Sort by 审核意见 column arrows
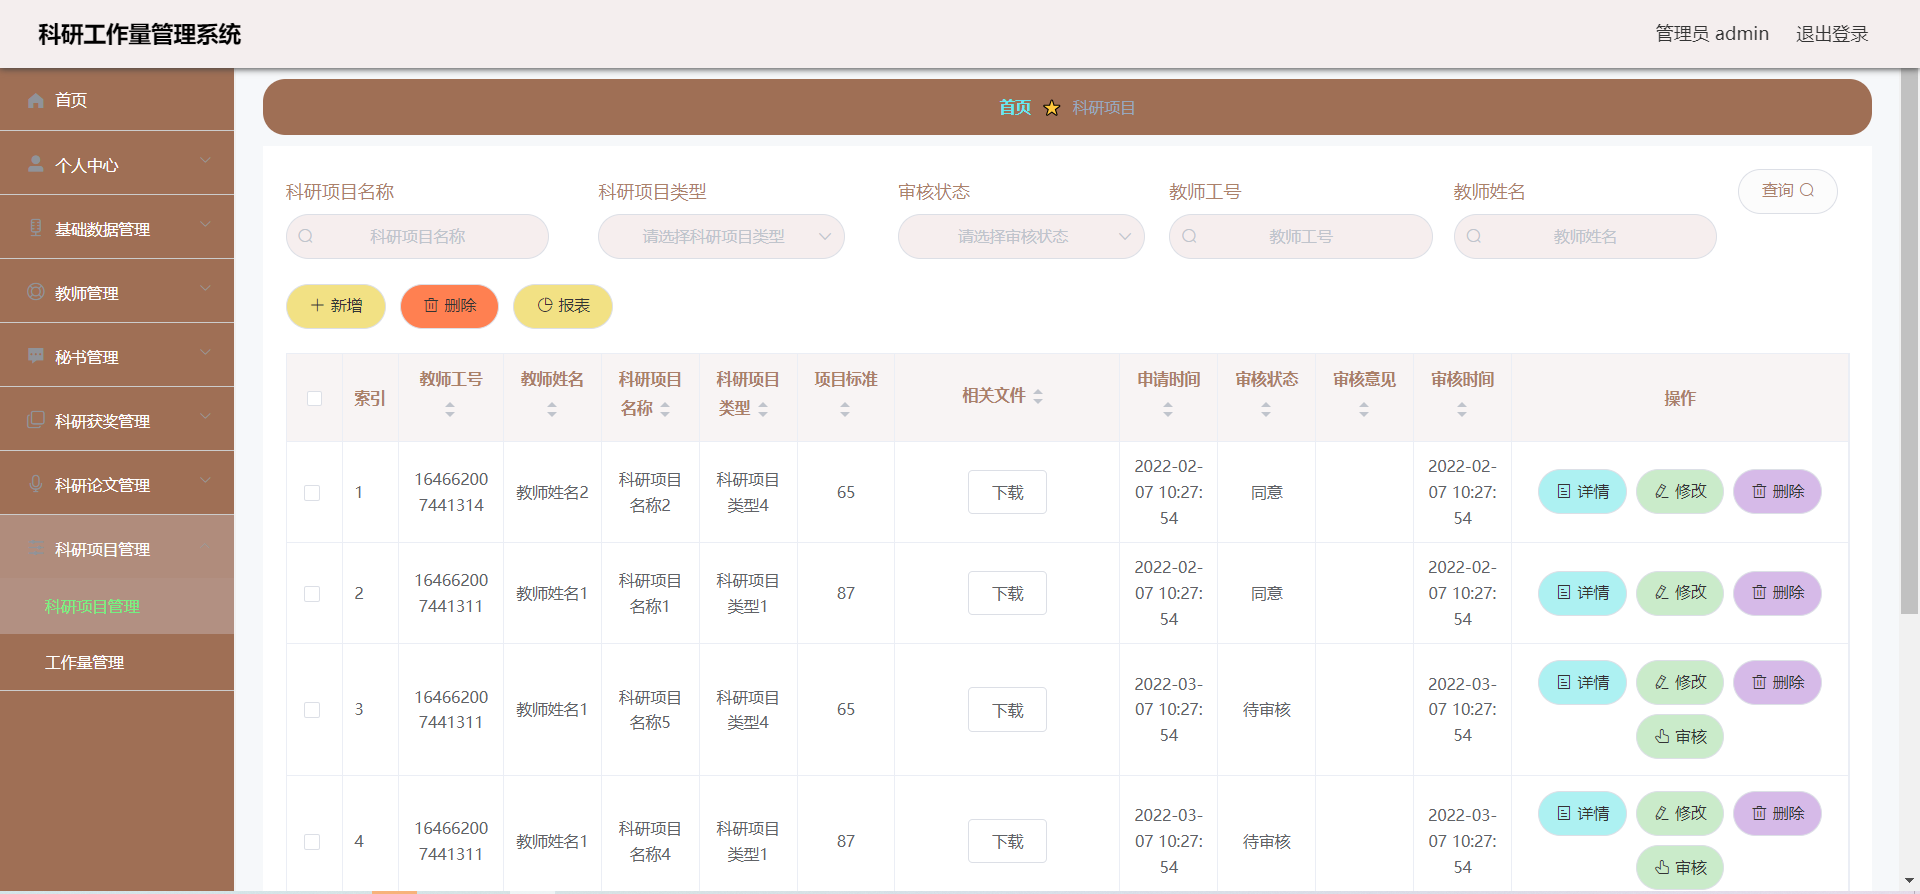 (1364, 410)
